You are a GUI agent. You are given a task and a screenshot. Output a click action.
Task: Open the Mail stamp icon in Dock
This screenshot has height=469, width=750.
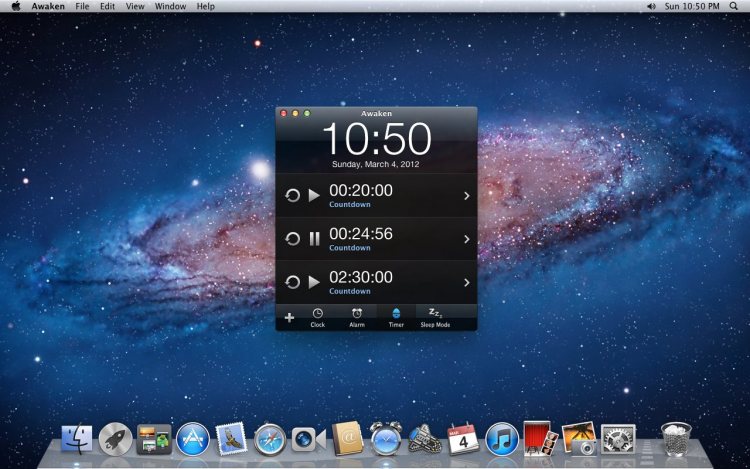click(232, 438)
